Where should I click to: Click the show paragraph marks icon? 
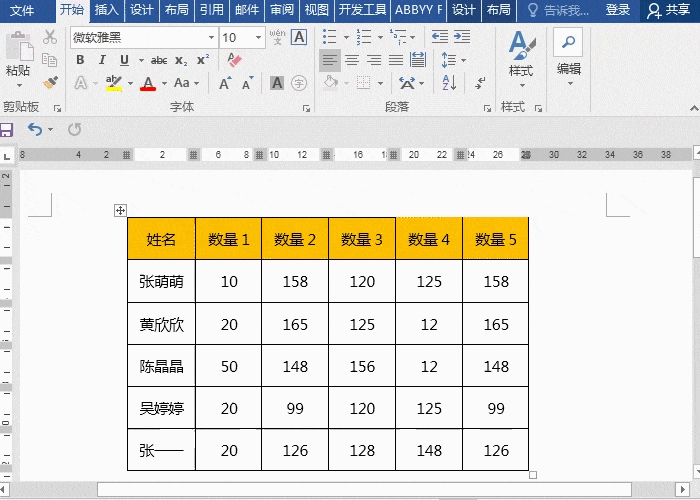480,83
